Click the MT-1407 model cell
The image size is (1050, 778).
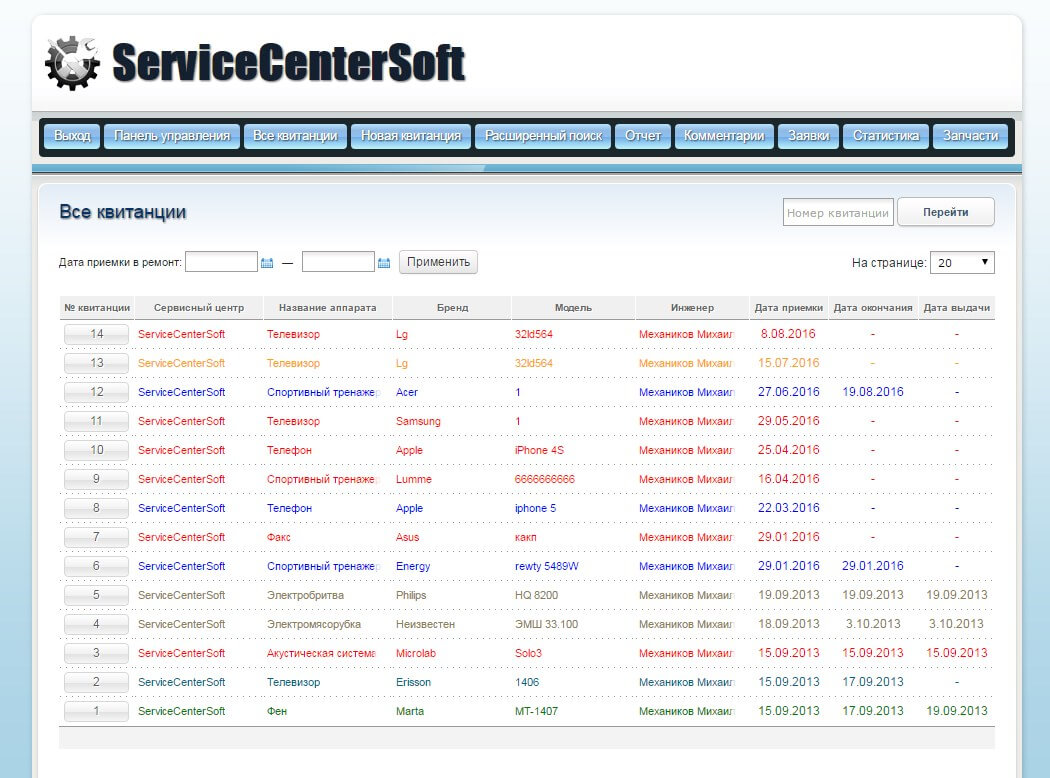[x=536, y=711]
